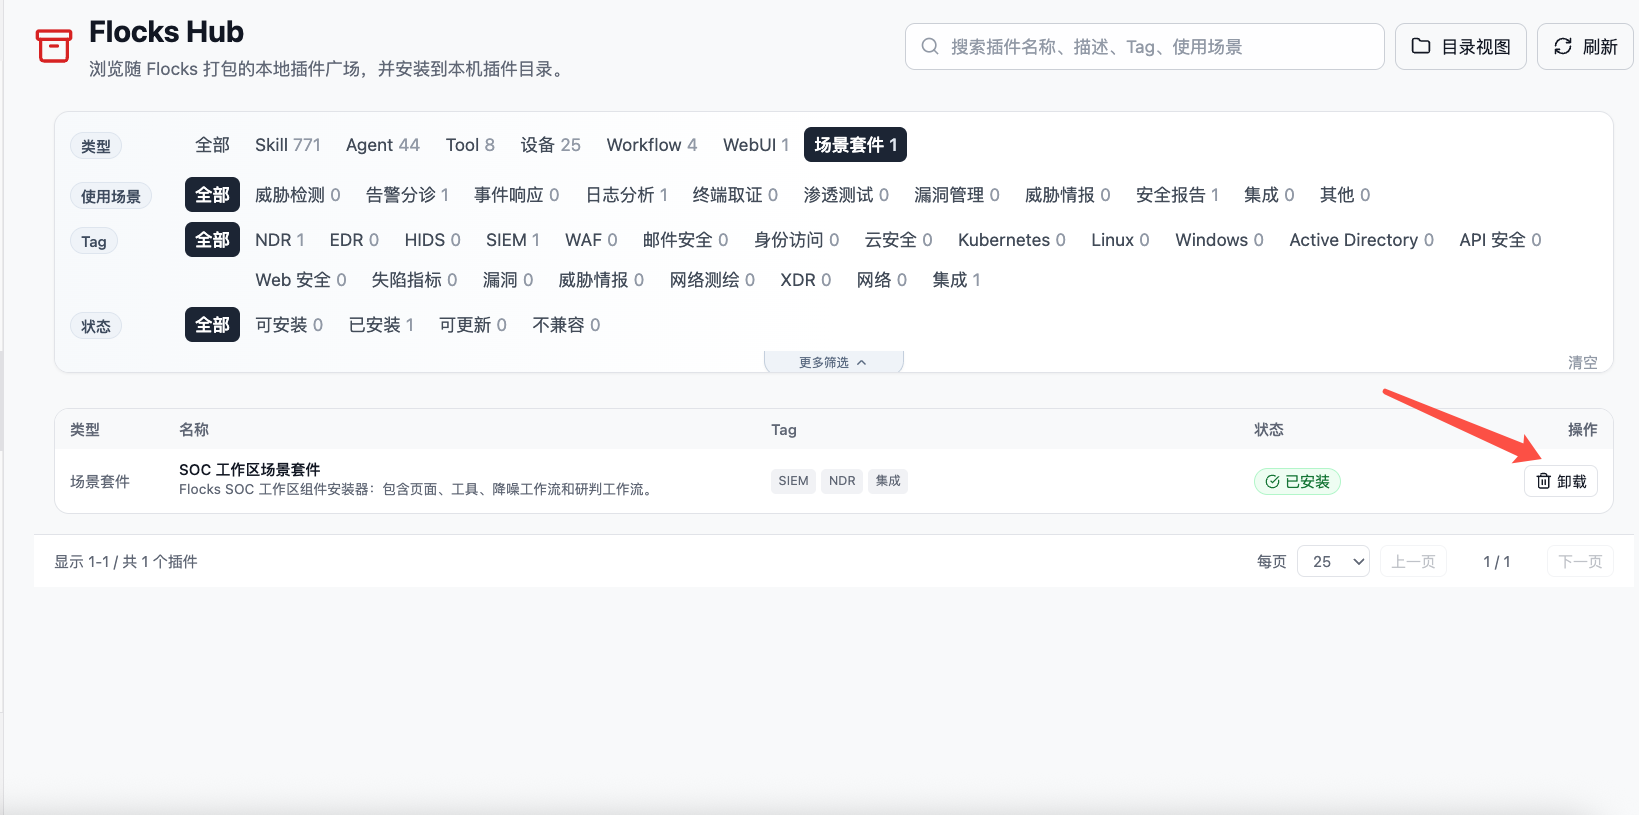Filter by tag HIDS 0

[x=432, y=240]
